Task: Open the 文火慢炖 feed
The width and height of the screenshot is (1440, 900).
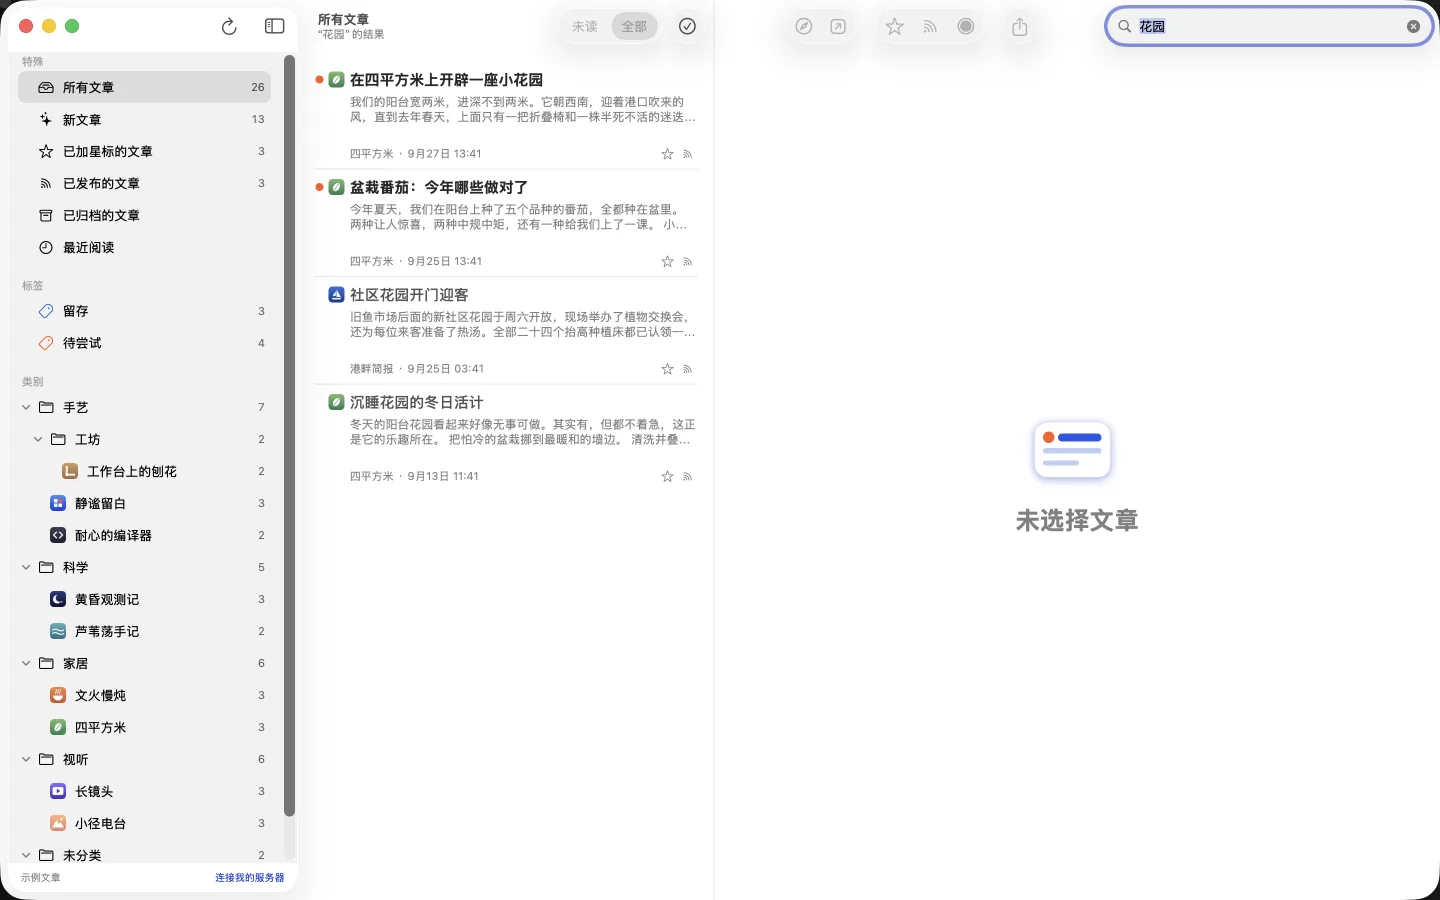Action: (x=145, y=695)
